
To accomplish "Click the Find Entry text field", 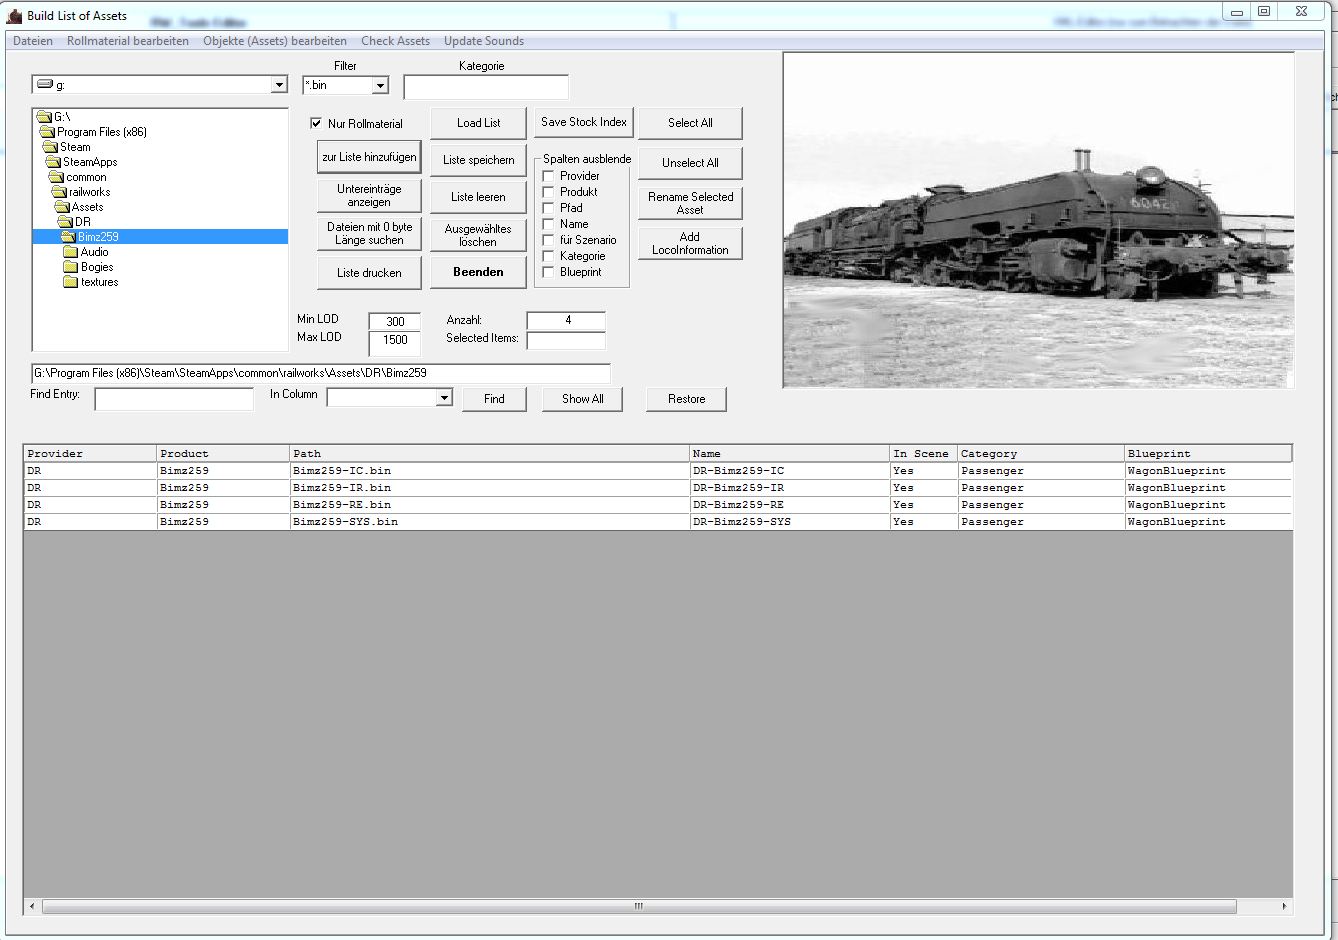I will [174, 399].
